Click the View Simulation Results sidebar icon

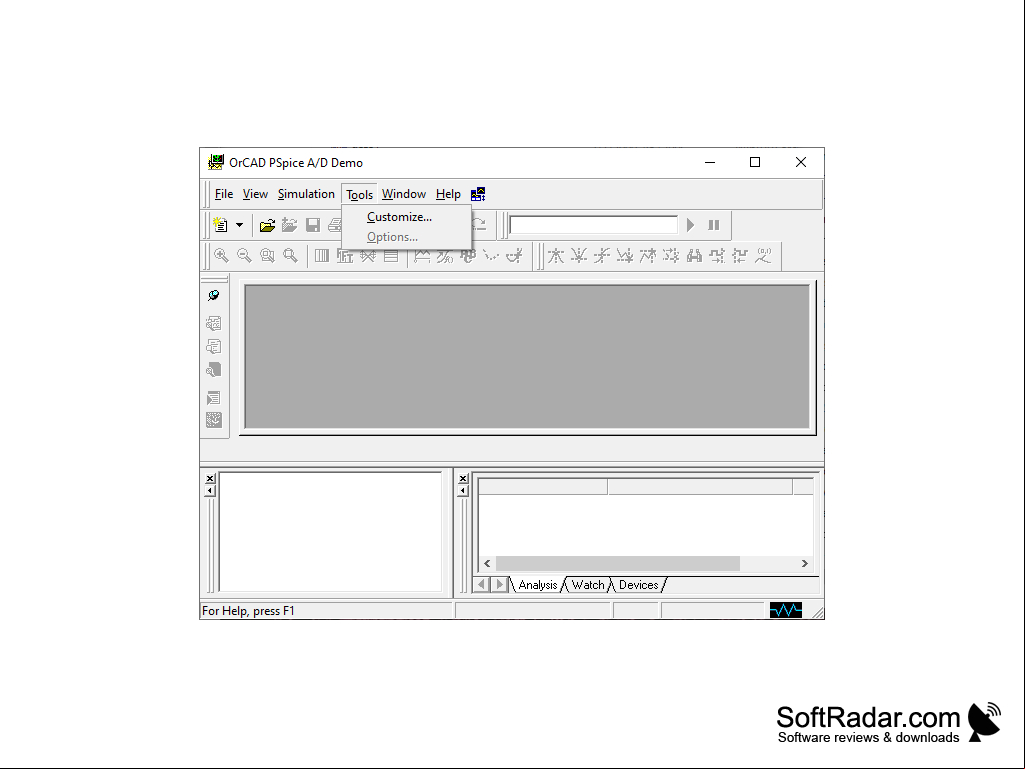tap(214, 323)
